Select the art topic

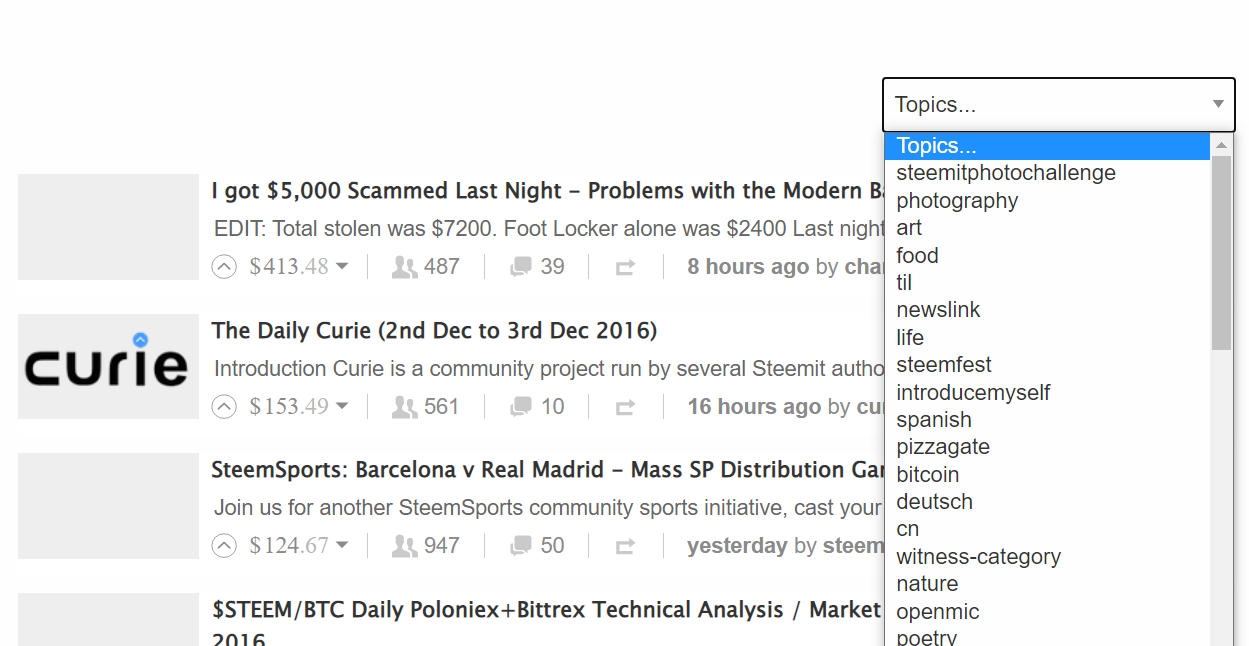click(x=1047, y=228)
